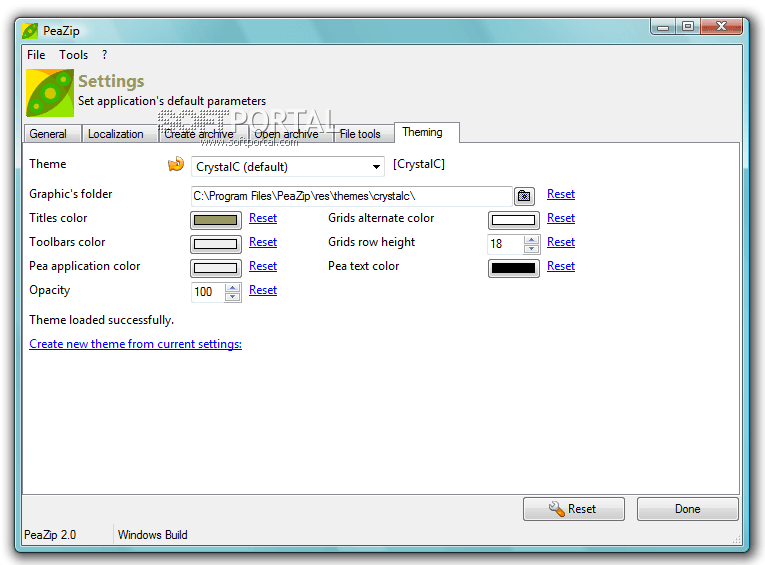The height and width of the screenshot is (565, 765).
Task: Click the Windows Build status bar text
Action: [153, 535]
